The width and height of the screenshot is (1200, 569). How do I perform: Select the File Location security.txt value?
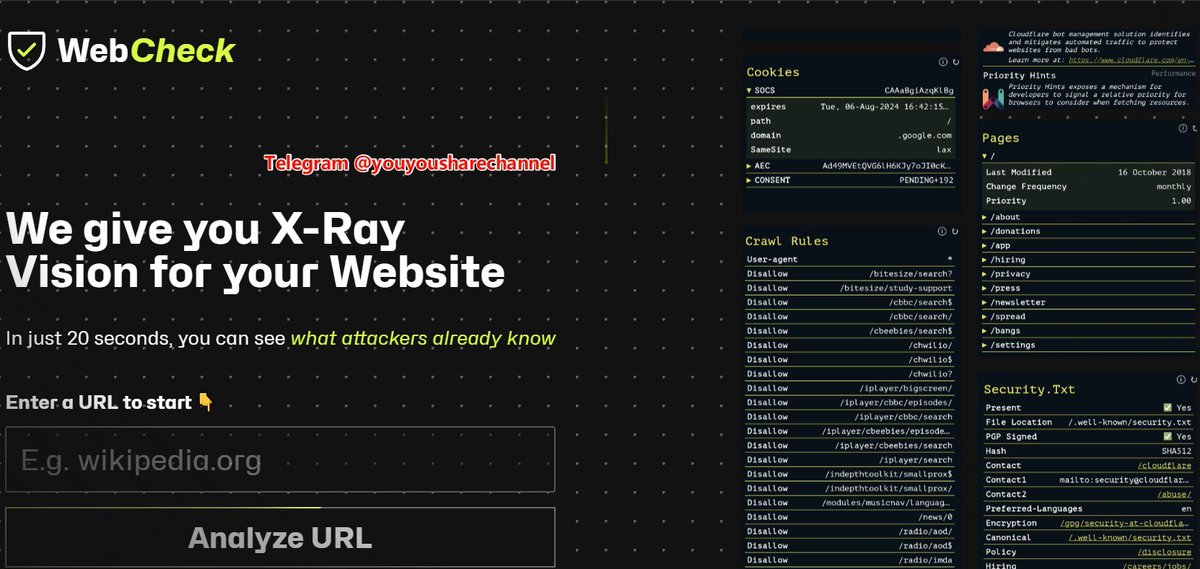click(x=1130, y=422)
